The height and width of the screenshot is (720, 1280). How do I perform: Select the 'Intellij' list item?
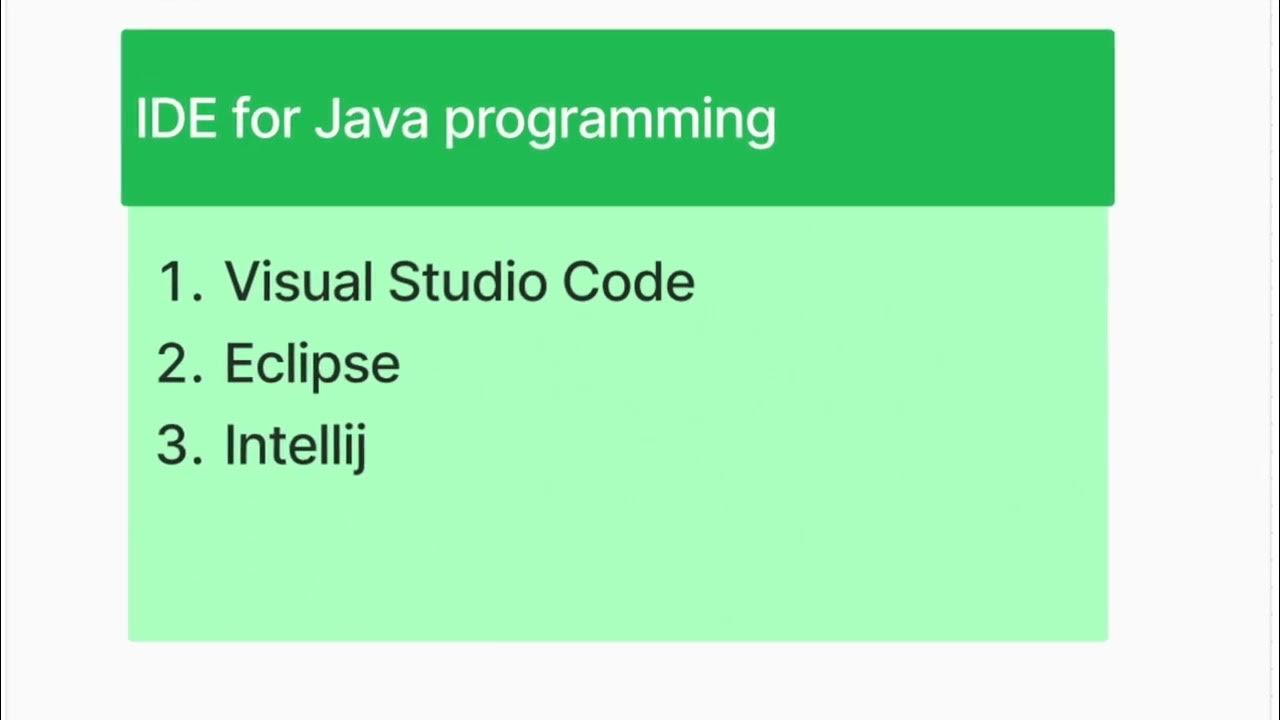pyautogui.click(x=296, y=446)
